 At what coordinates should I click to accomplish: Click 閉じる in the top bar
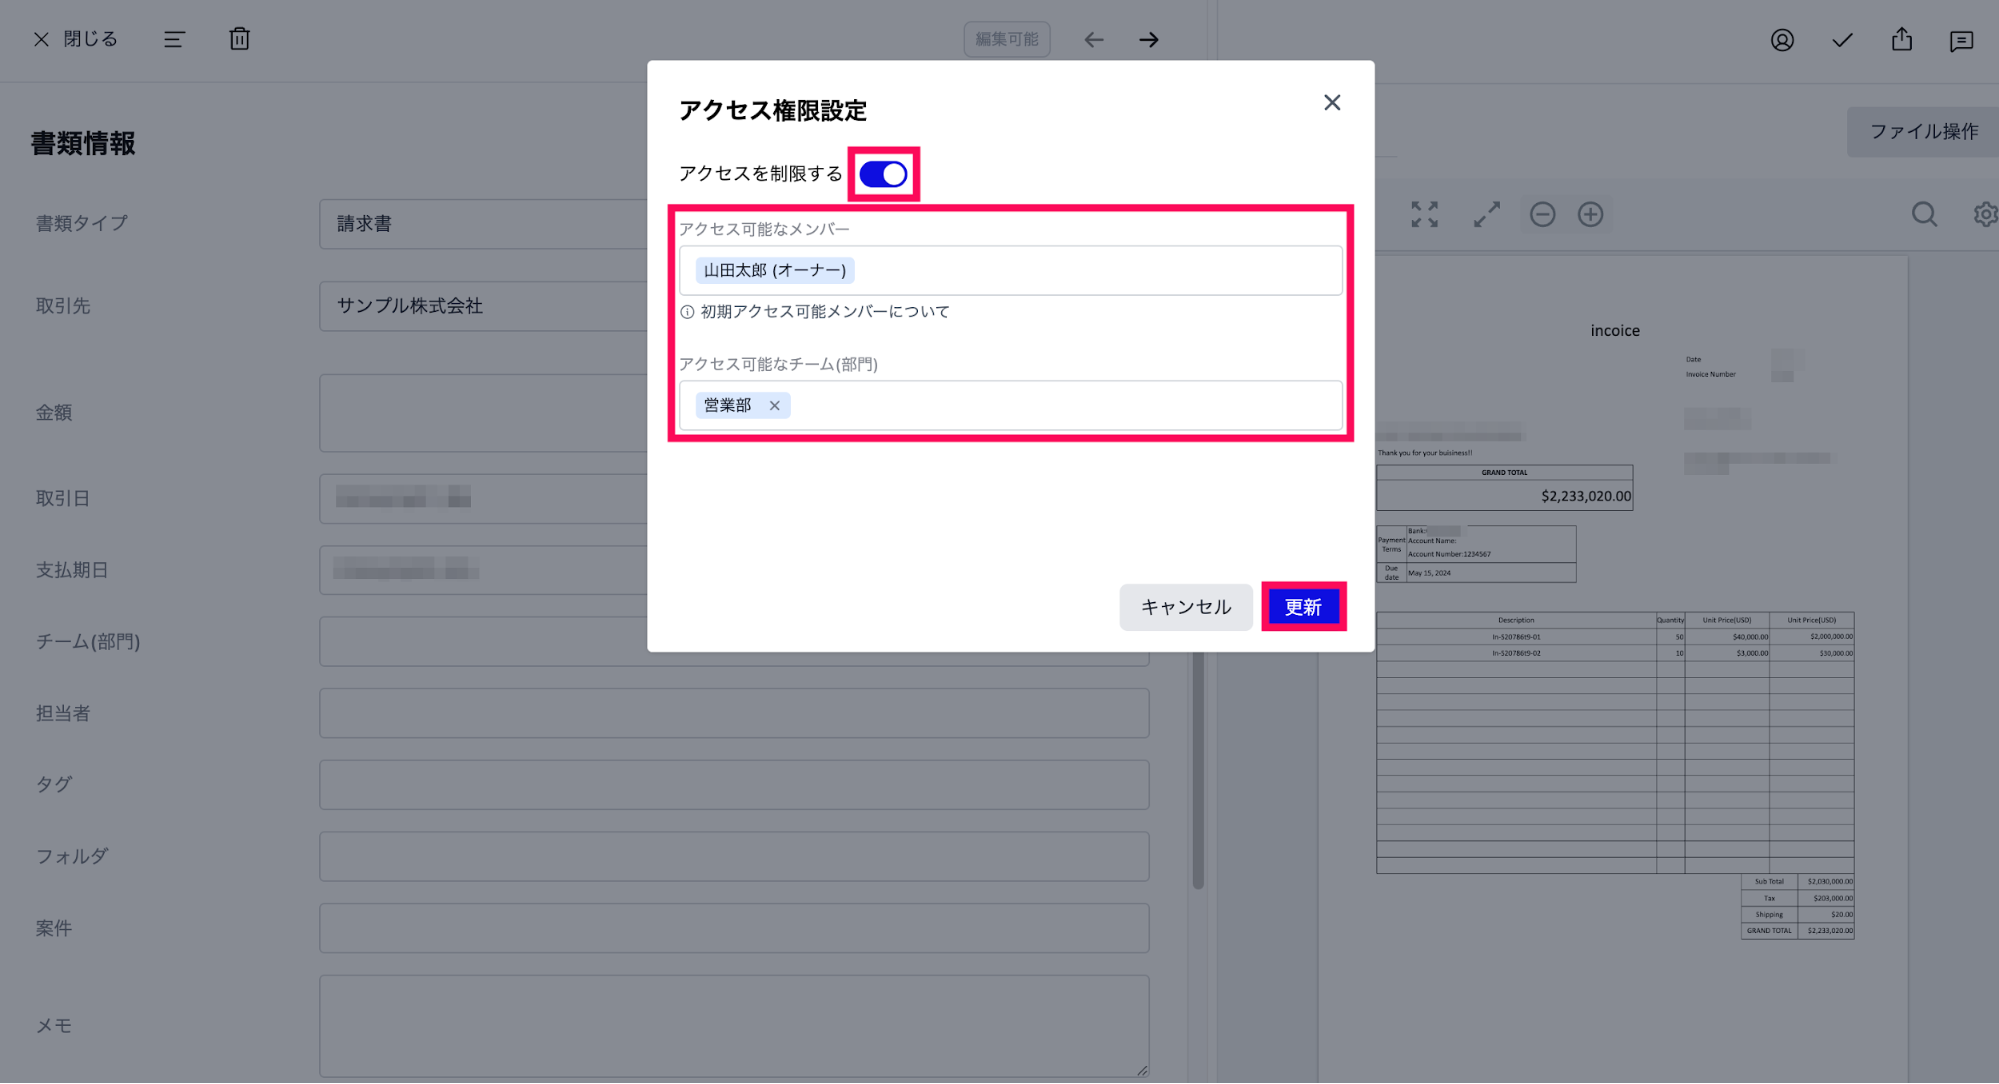[x=76, y=39]
